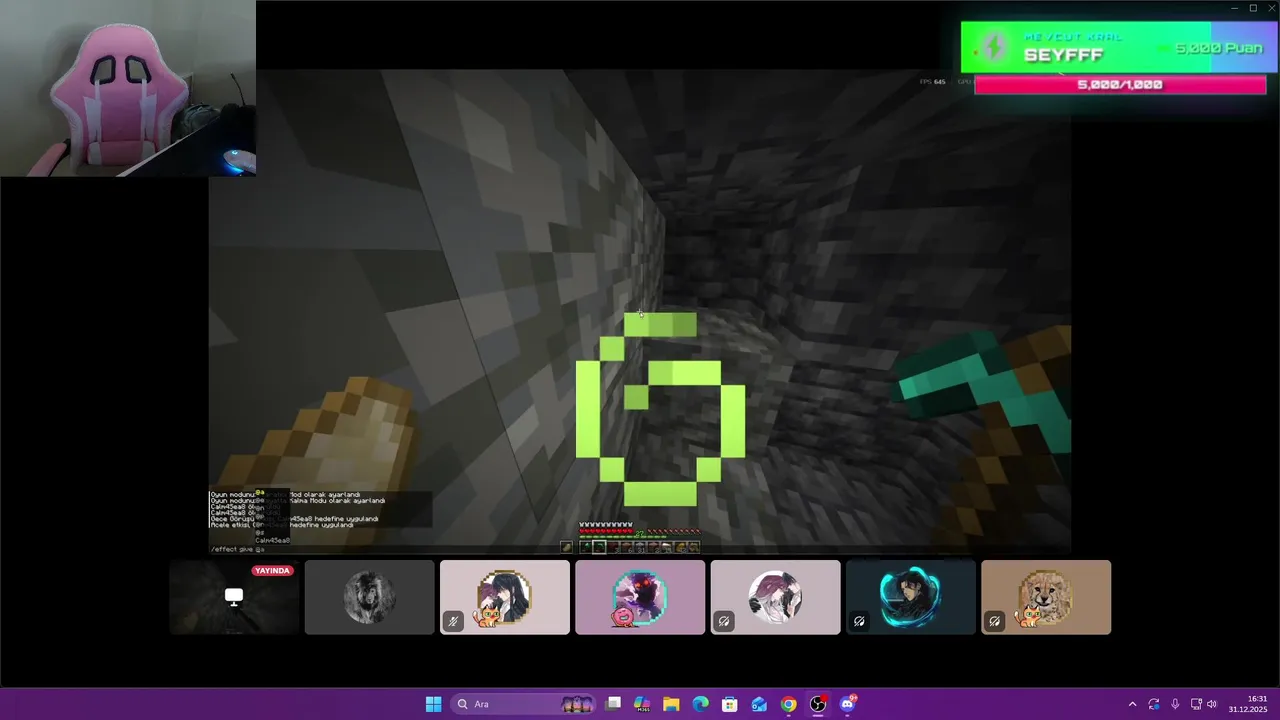Open File Explorer from the taskbar
1280x720 pixels.
pyautogui.click(x=671, y=704)
